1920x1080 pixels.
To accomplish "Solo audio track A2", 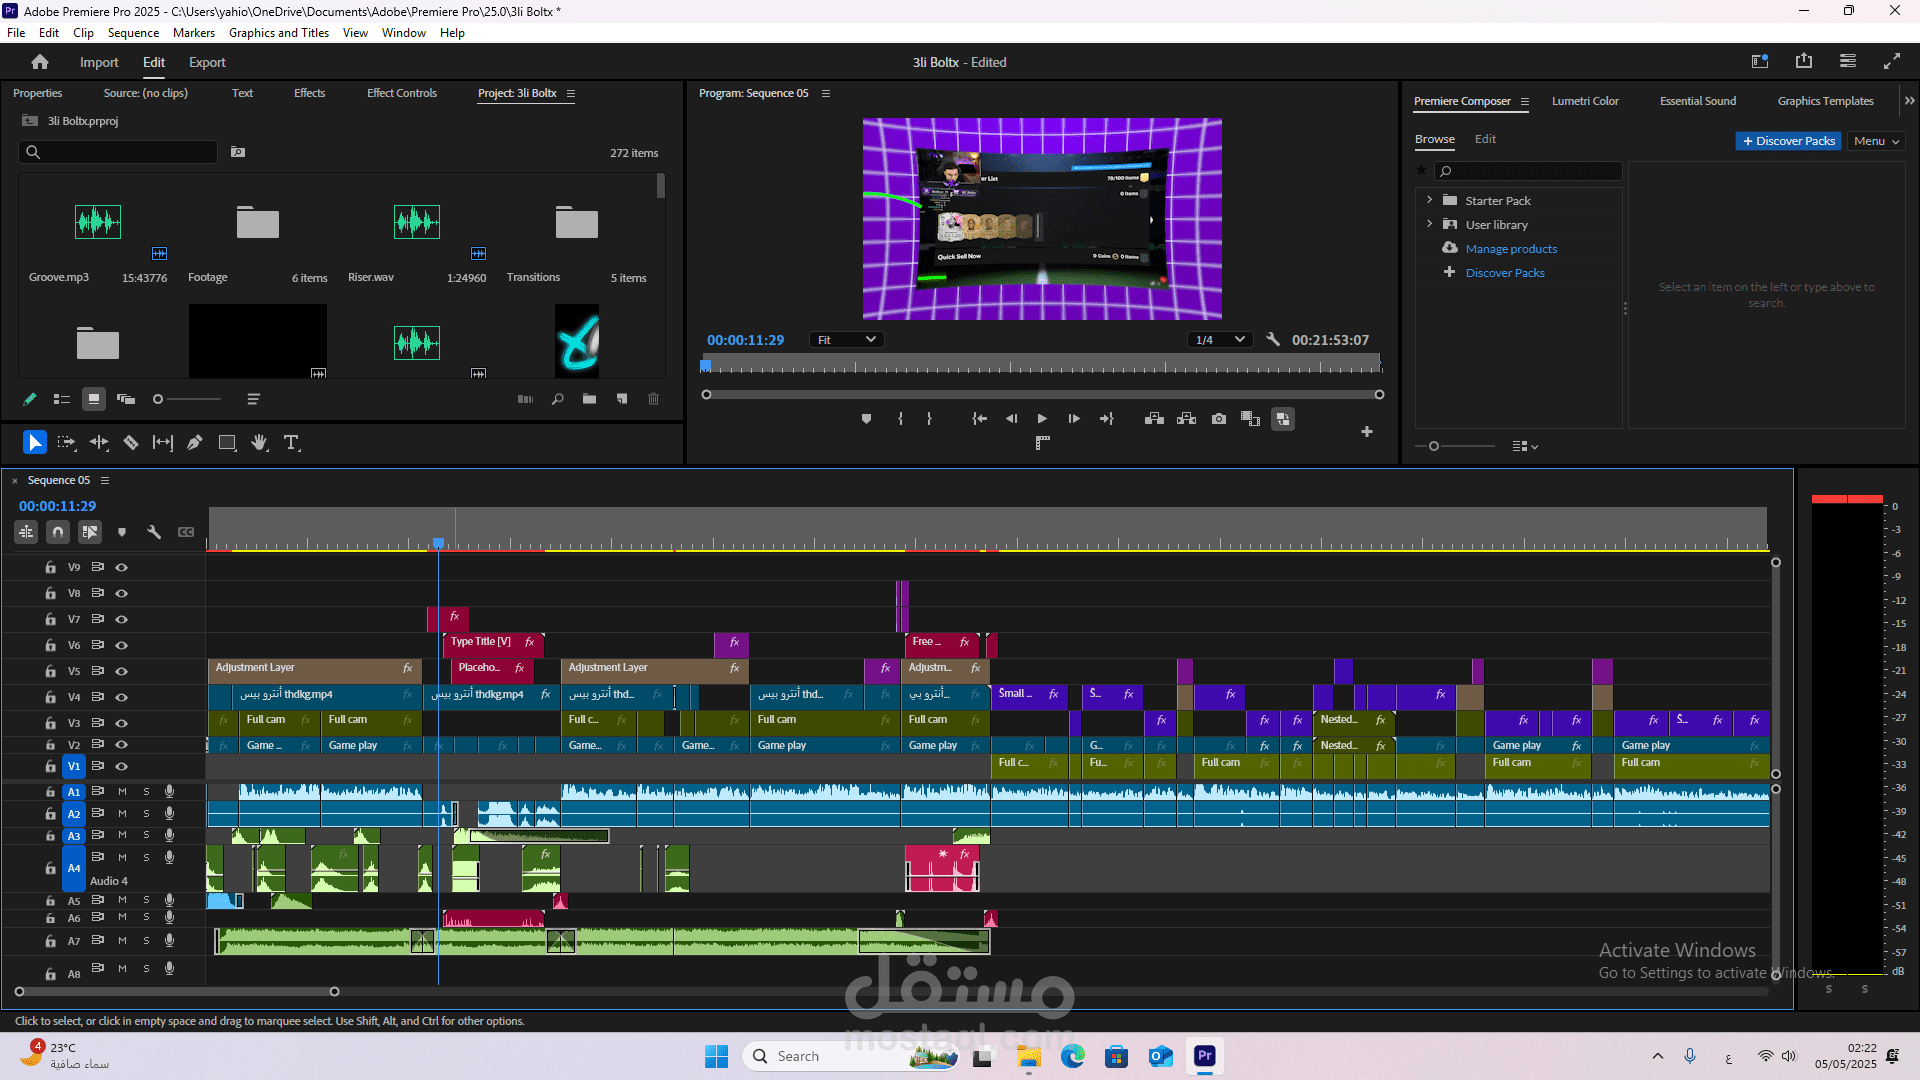I will 146,814.
